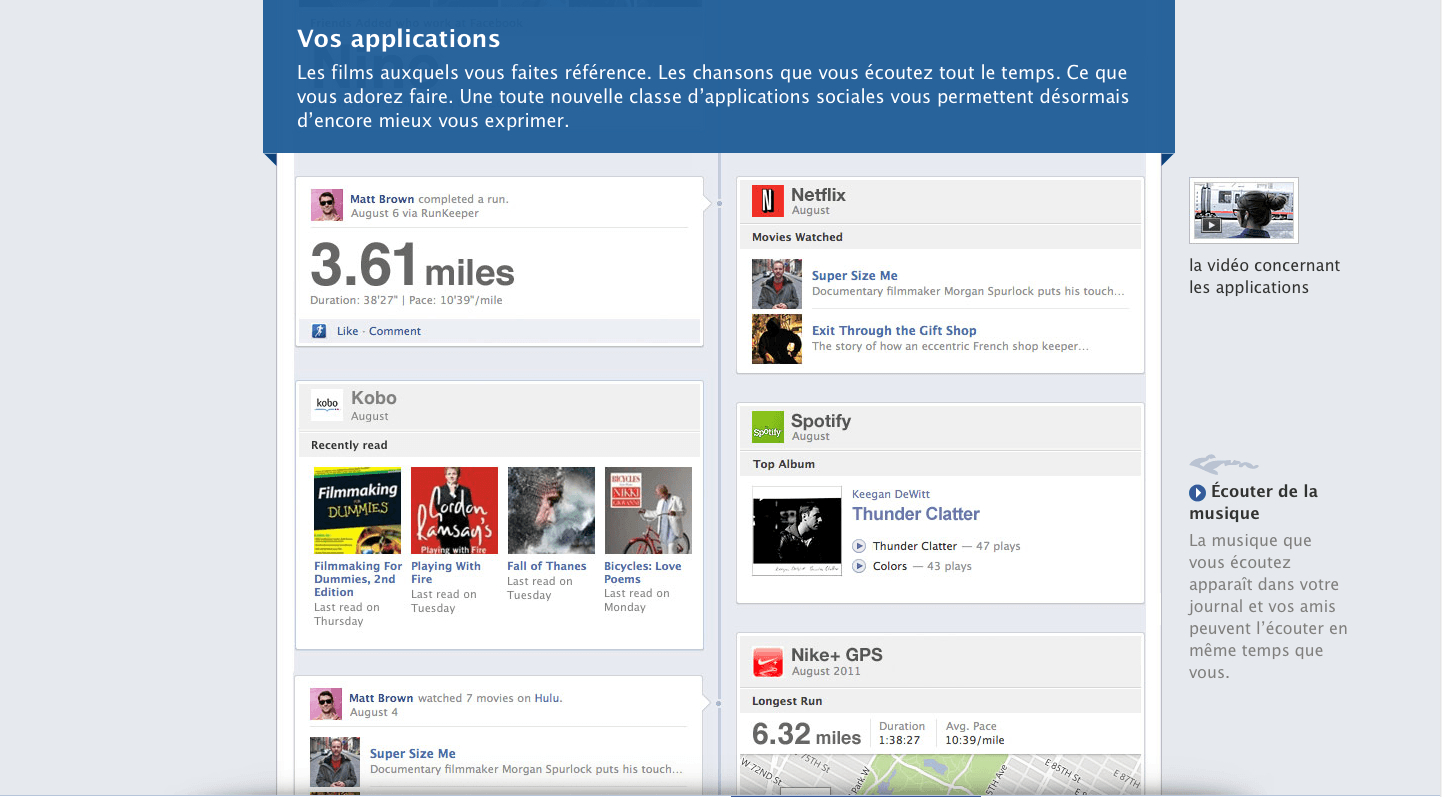Image resolution: width=1442 pixels, height=797 pixels.
Task: Click the 'August 4' date in the Hulu post
Action: 374,712
